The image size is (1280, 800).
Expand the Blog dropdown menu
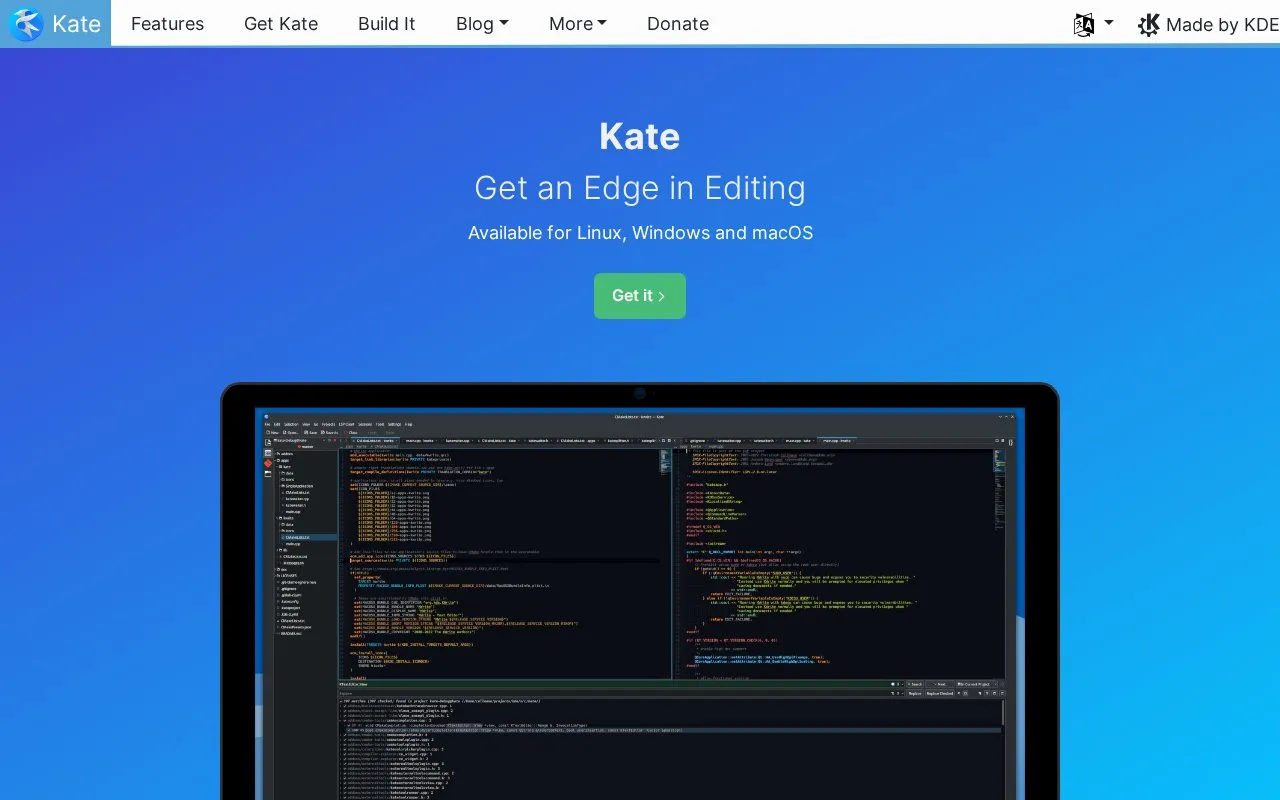point(482,24)
